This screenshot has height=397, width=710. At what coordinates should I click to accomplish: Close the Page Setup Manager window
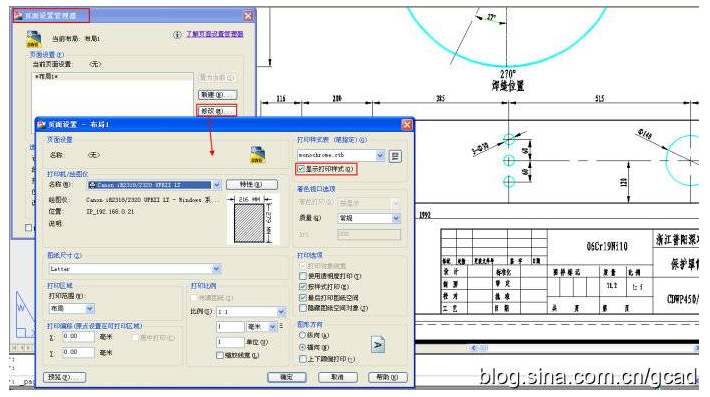[248, 16]
